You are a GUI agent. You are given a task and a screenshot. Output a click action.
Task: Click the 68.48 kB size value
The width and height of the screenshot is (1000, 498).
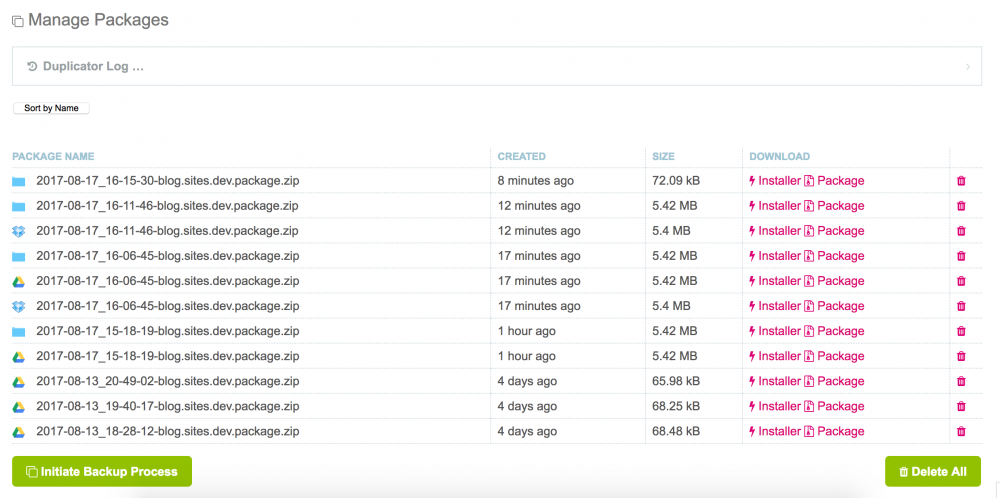(676, 432)
